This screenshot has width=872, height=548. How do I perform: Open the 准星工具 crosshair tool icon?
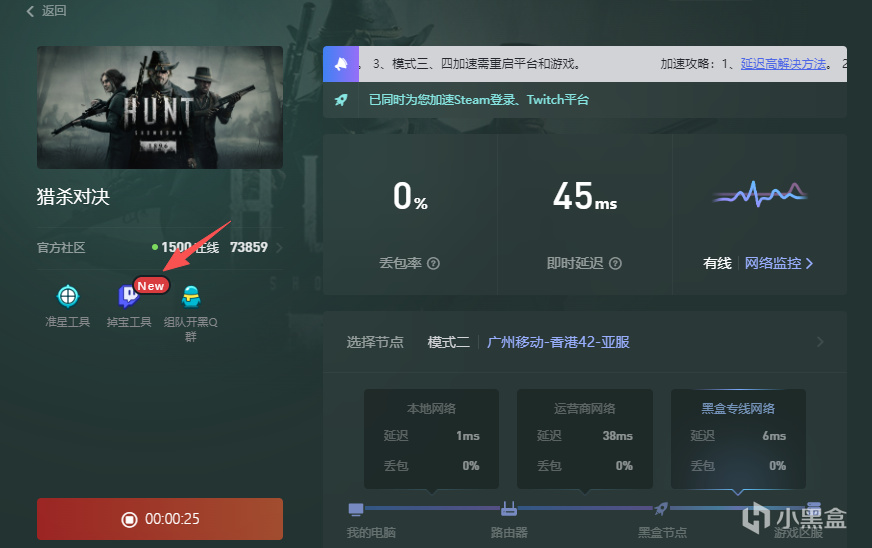[x=68, y=296]
